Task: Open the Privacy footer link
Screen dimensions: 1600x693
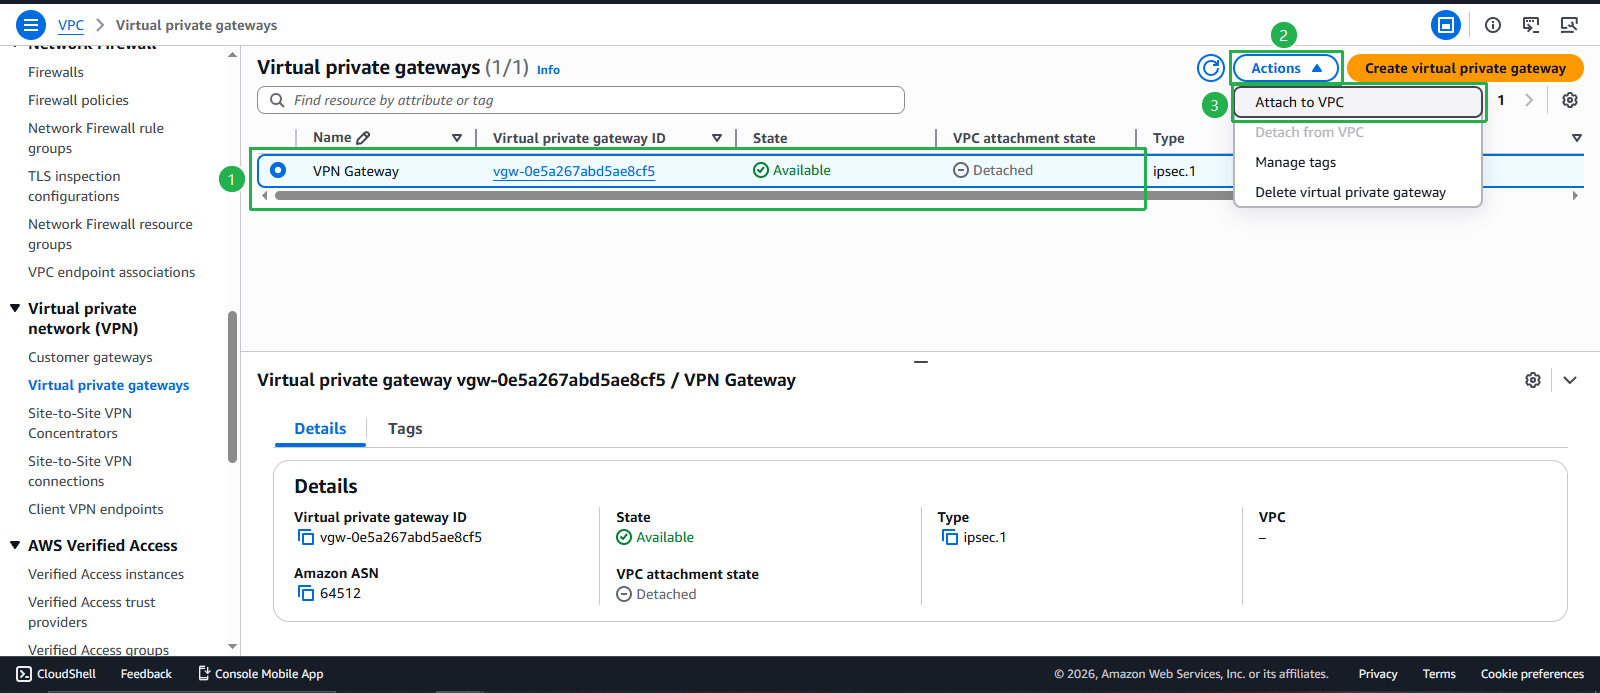Action: coord(1378,674)
